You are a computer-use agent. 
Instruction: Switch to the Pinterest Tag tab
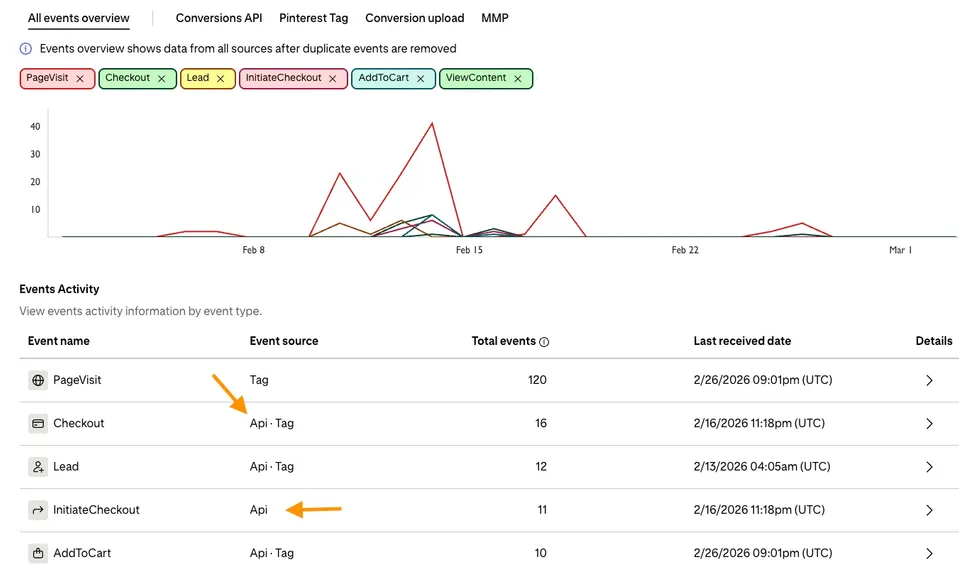[x=314, y=18]
